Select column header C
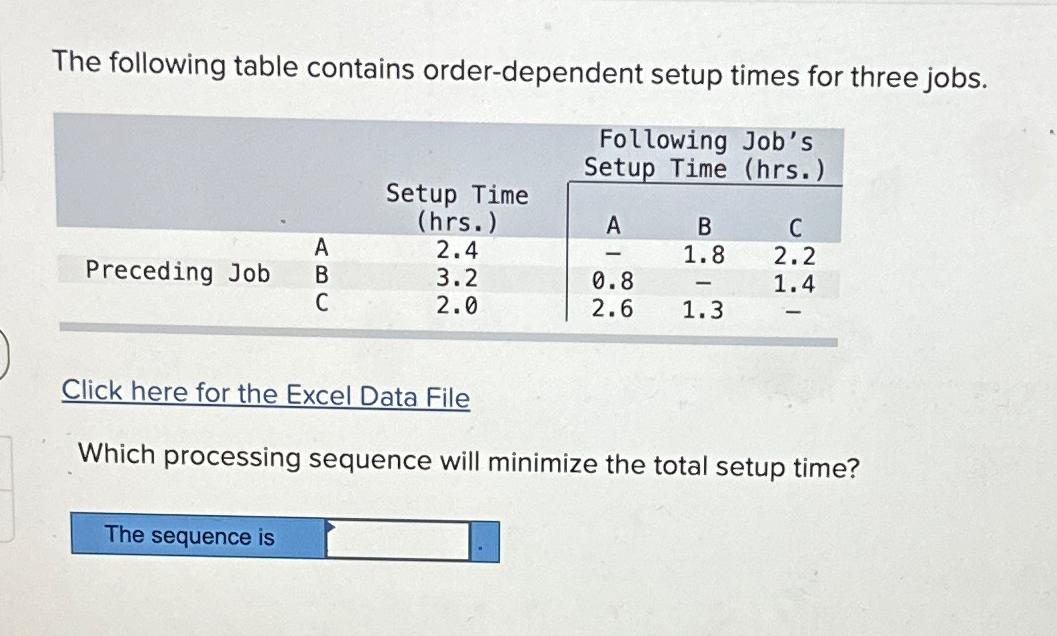 coord(795,225)
